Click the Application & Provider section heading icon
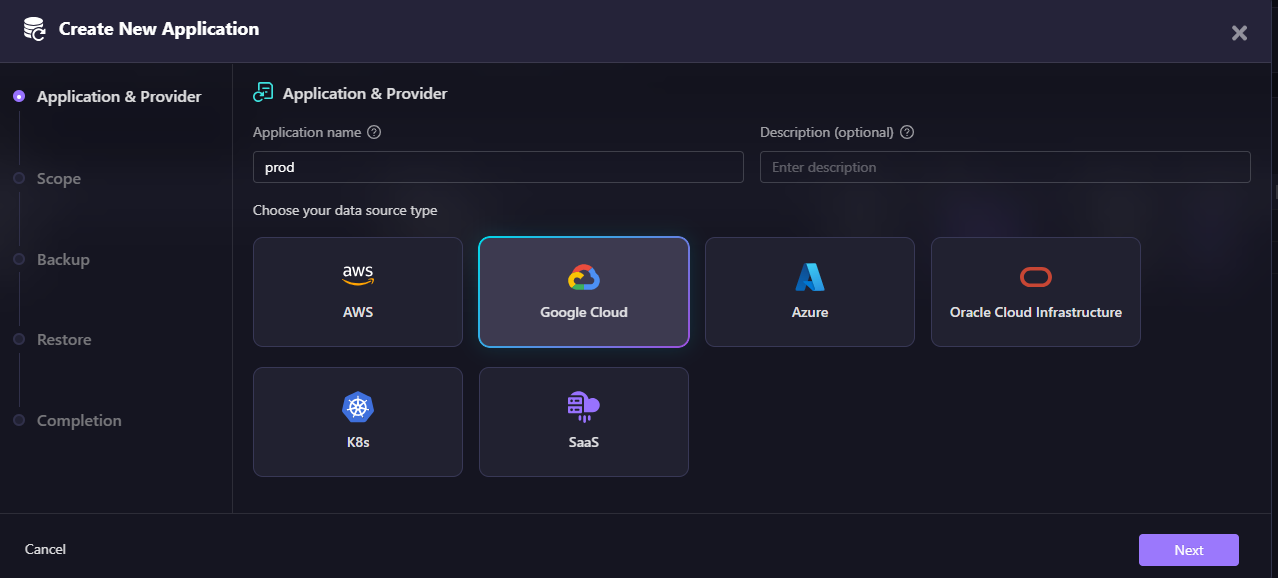This screenshot has height=578, width=1278. pyautogui.click(x=263, y=93)
